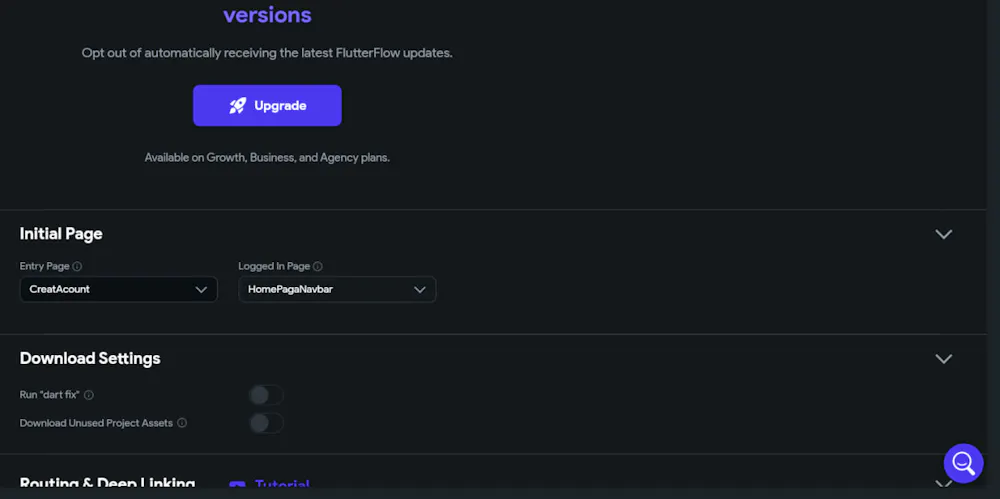The height and width of the screenshot is (499, 1000).
Task: Click info icon beside Run "dart fix"
Action: point(89,395)
